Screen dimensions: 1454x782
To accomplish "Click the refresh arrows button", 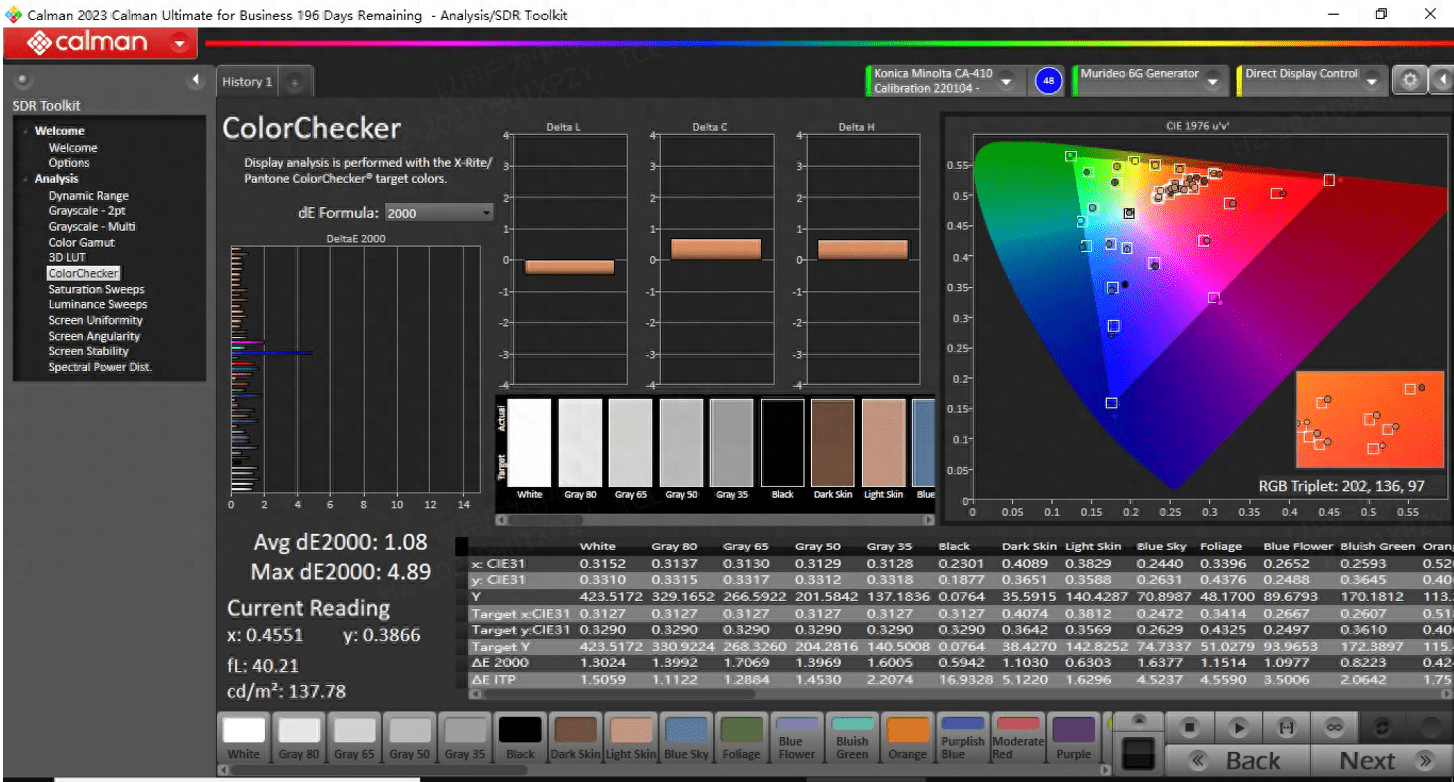I will 1383,727.
